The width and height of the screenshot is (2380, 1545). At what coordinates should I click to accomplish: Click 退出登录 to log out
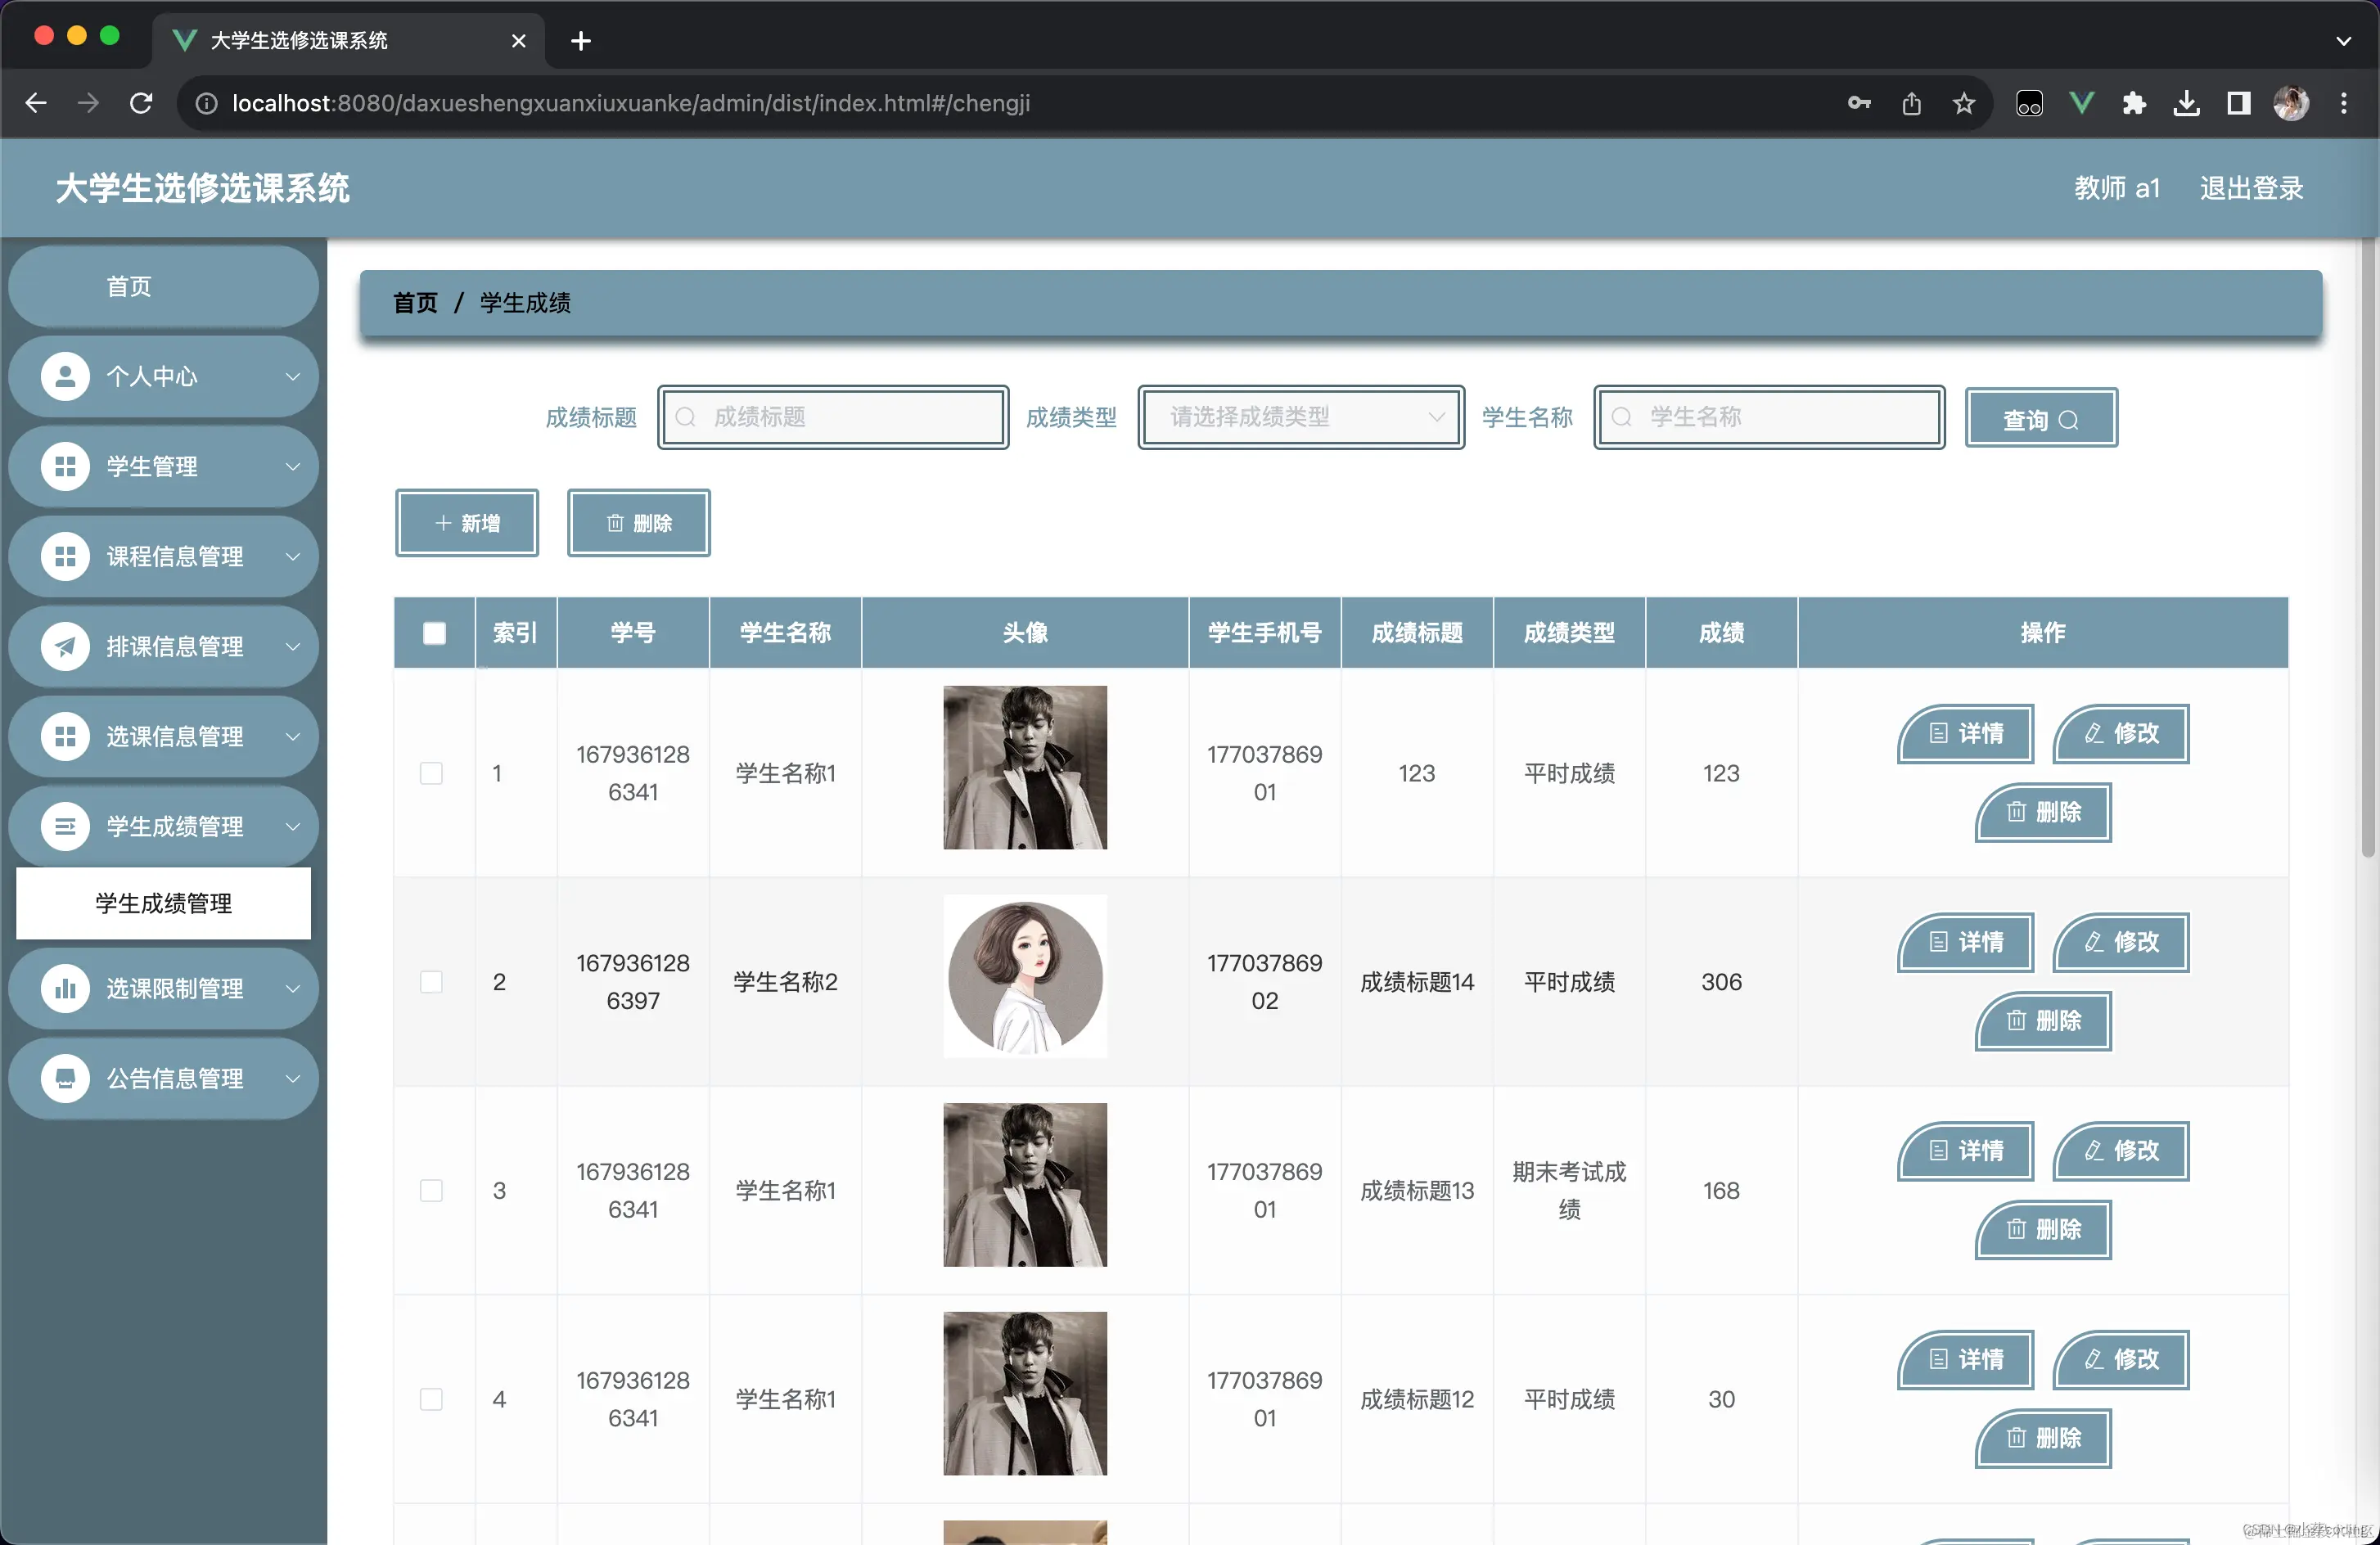point(2251,188)
